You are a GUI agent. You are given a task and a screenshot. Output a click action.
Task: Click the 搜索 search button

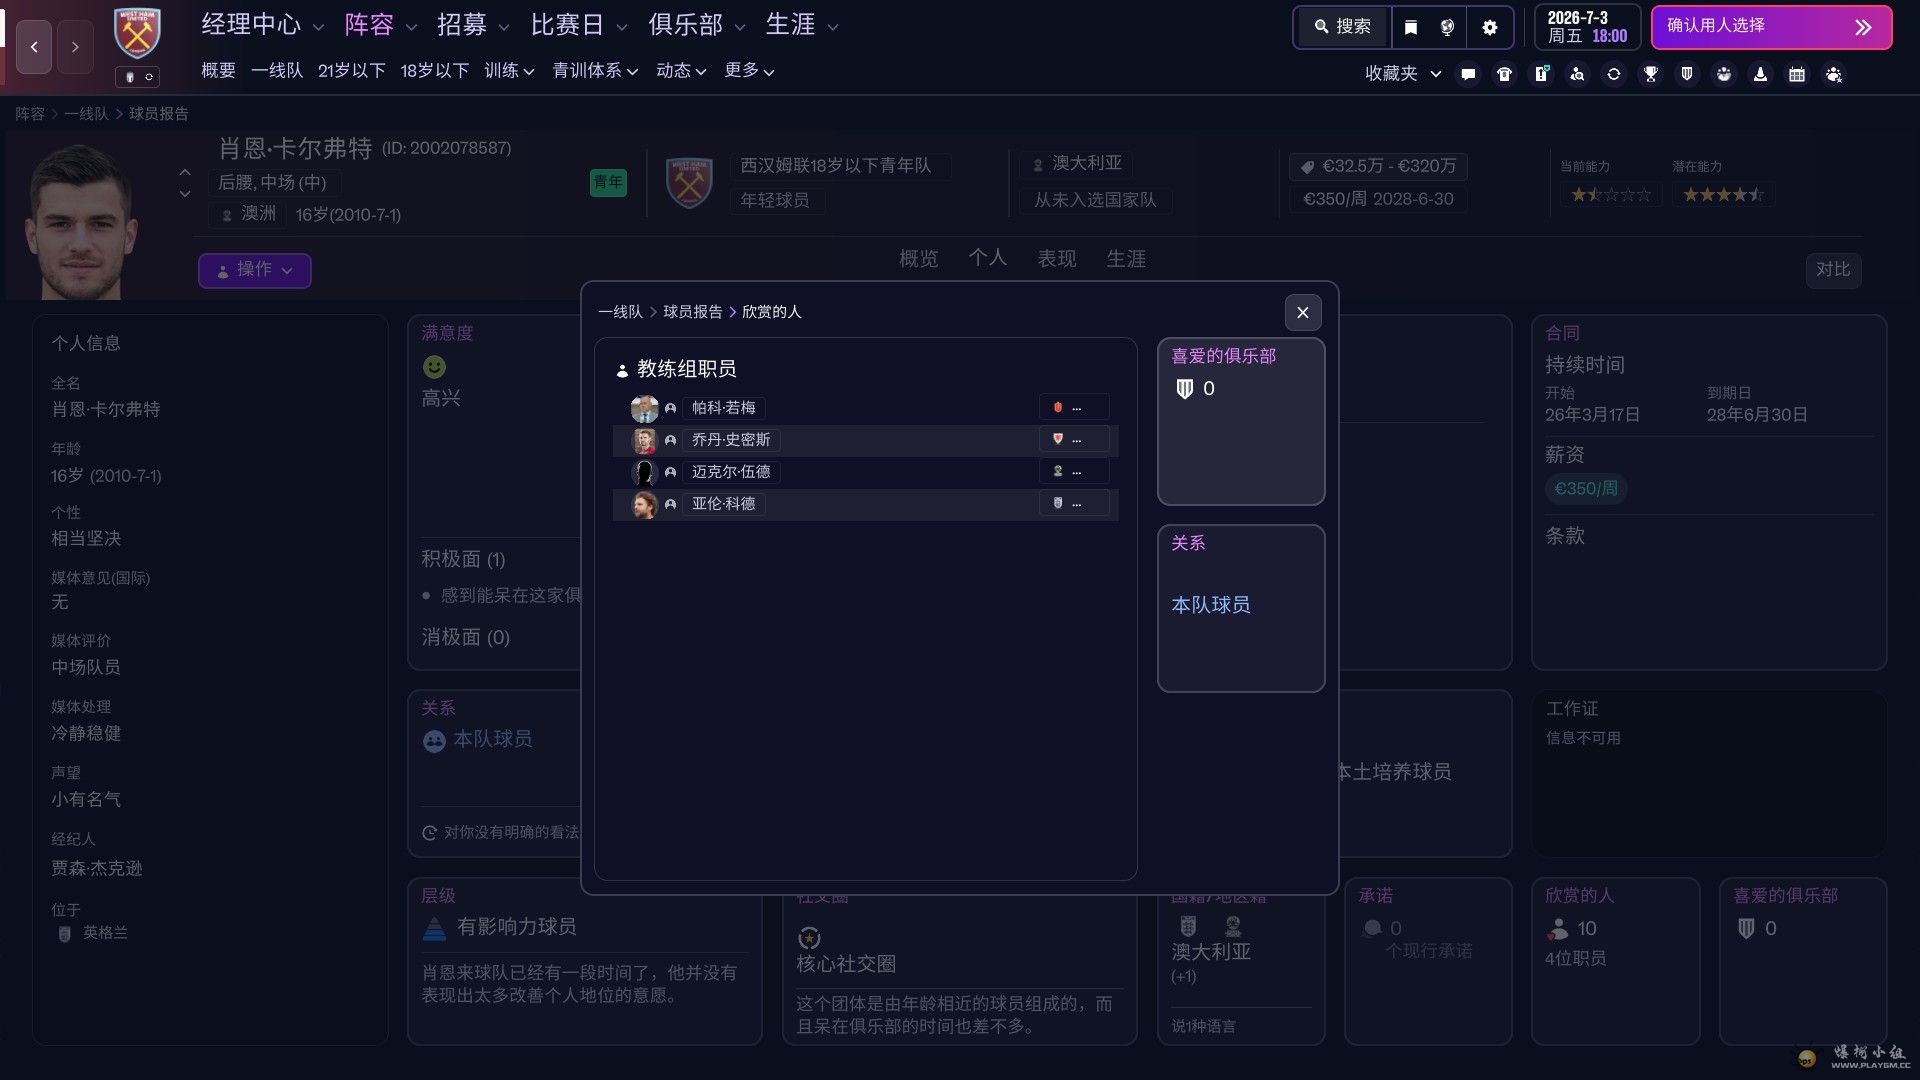[x=1342, y=27]
